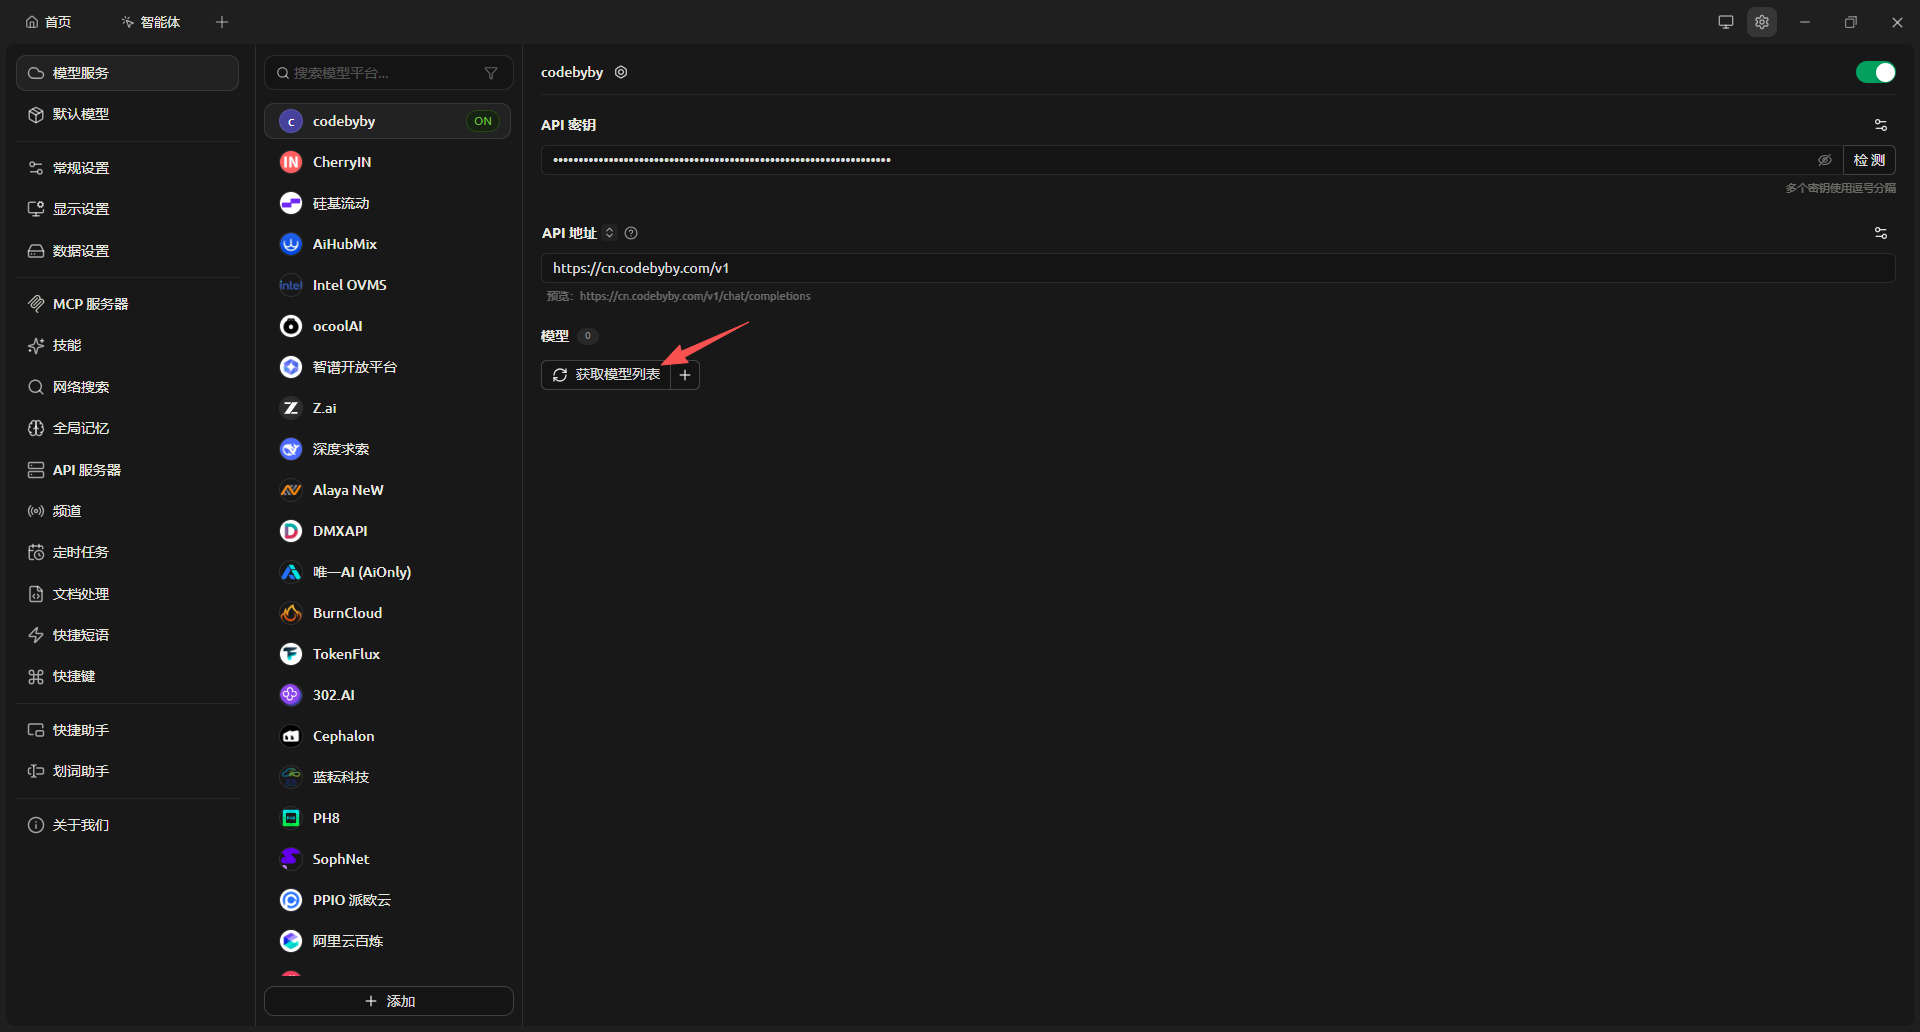Open 默认模型 settings section
This screenshot has height=1032, width=1920.
(127, 114)
